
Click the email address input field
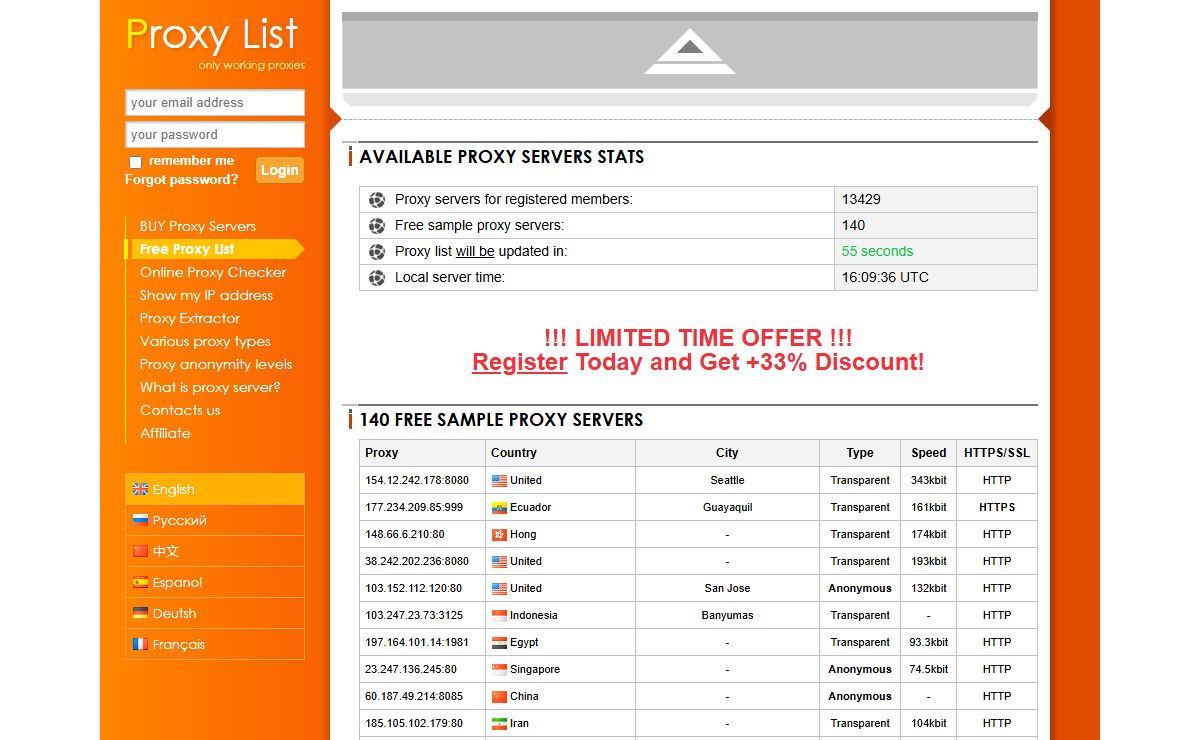[x=214, y=103]
